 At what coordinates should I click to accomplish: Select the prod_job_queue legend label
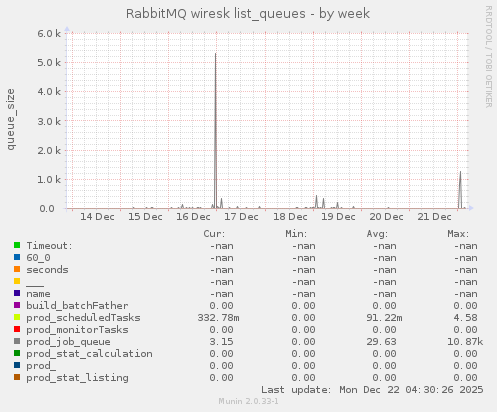click(x=68, y=342)
